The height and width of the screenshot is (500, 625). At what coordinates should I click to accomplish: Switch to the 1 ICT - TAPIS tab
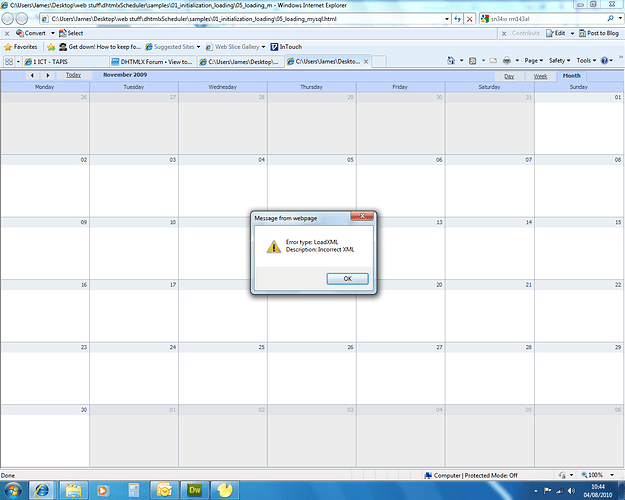(x=66, y=62)
